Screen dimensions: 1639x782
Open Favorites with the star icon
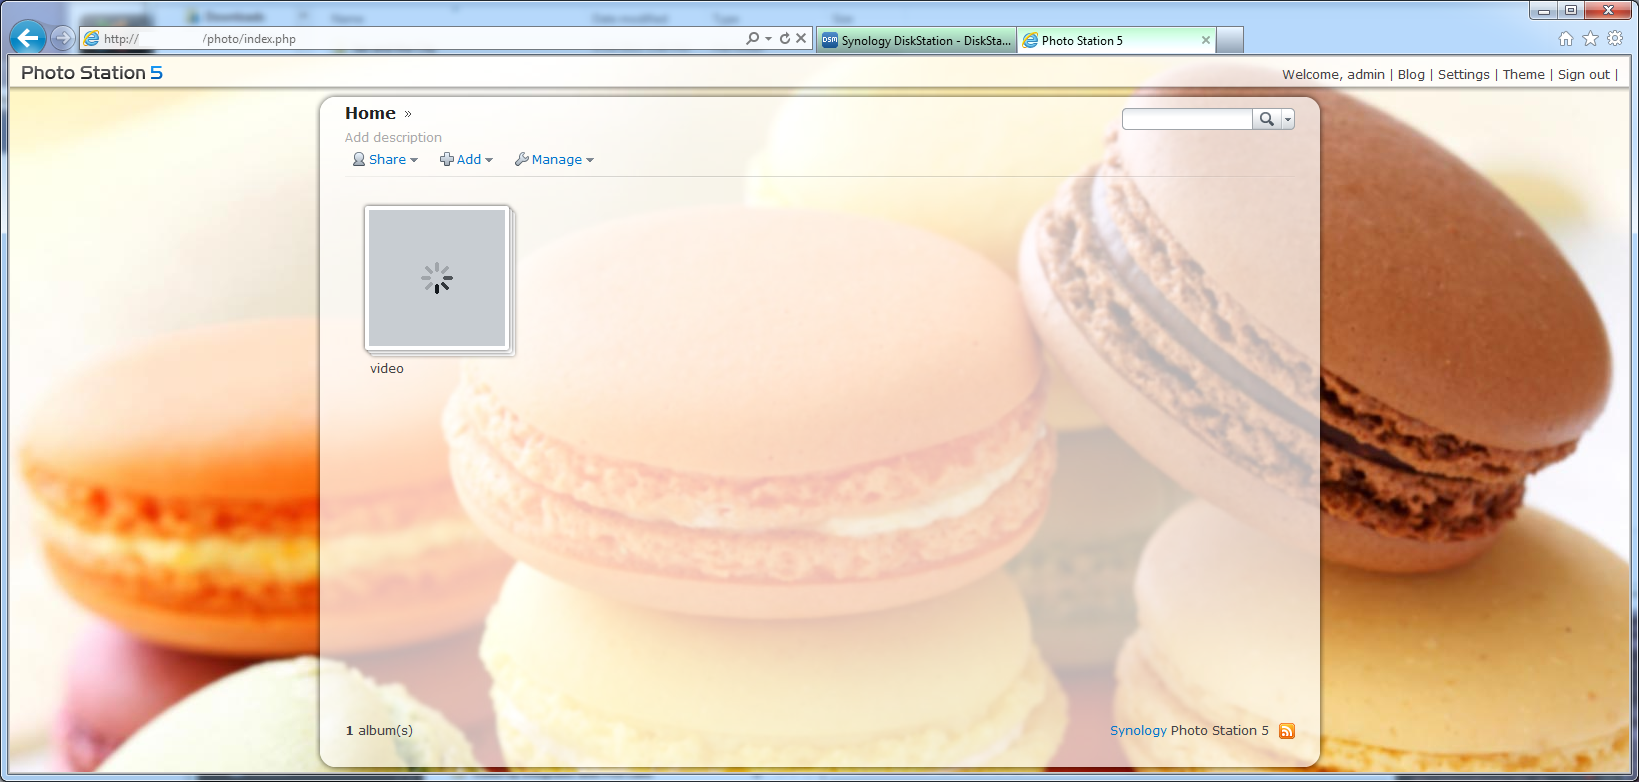point(1591,39)
